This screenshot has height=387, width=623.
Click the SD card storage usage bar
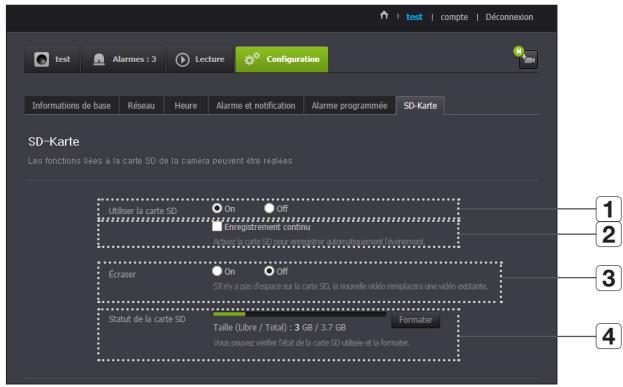pyautogui.click(x=299, y=314)
